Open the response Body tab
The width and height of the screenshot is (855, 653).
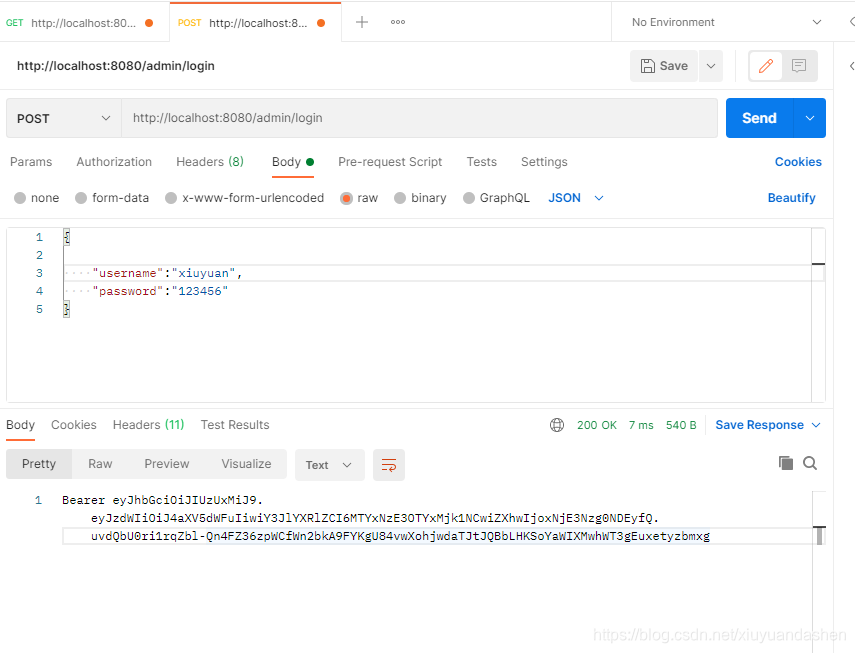point(21,425)
